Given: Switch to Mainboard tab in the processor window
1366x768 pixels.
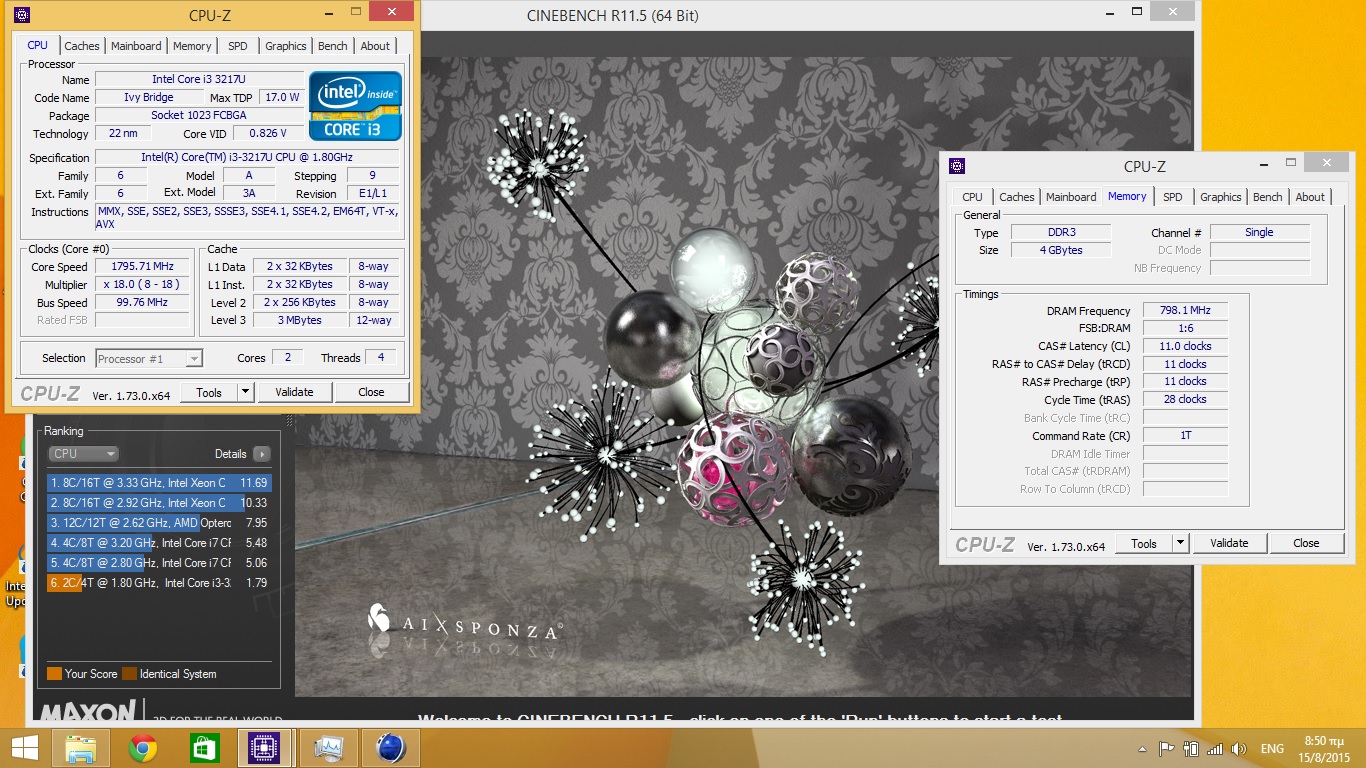Looking at the screenshot, I should click(x=136, y=46).
